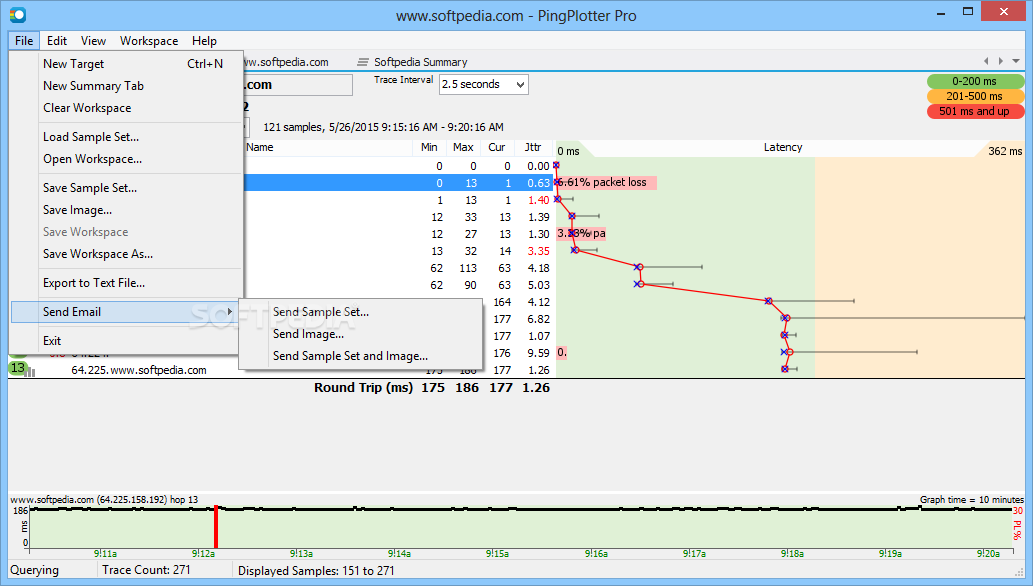Click hop 13 bar chart icon
Screen dimensions: 1033x586
point(31,372)
